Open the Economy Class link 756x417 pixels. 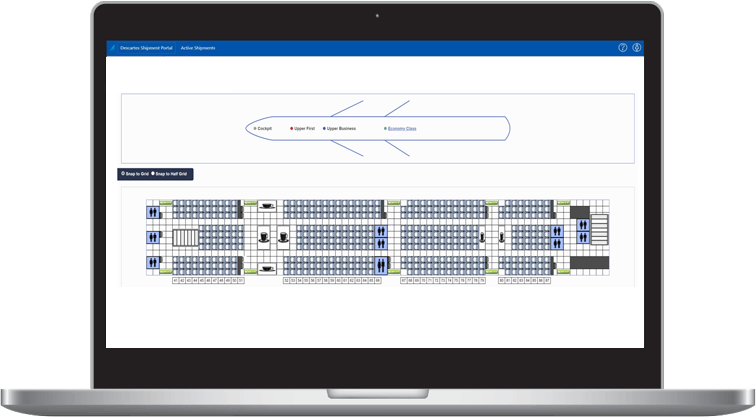(x=402, y=129)
